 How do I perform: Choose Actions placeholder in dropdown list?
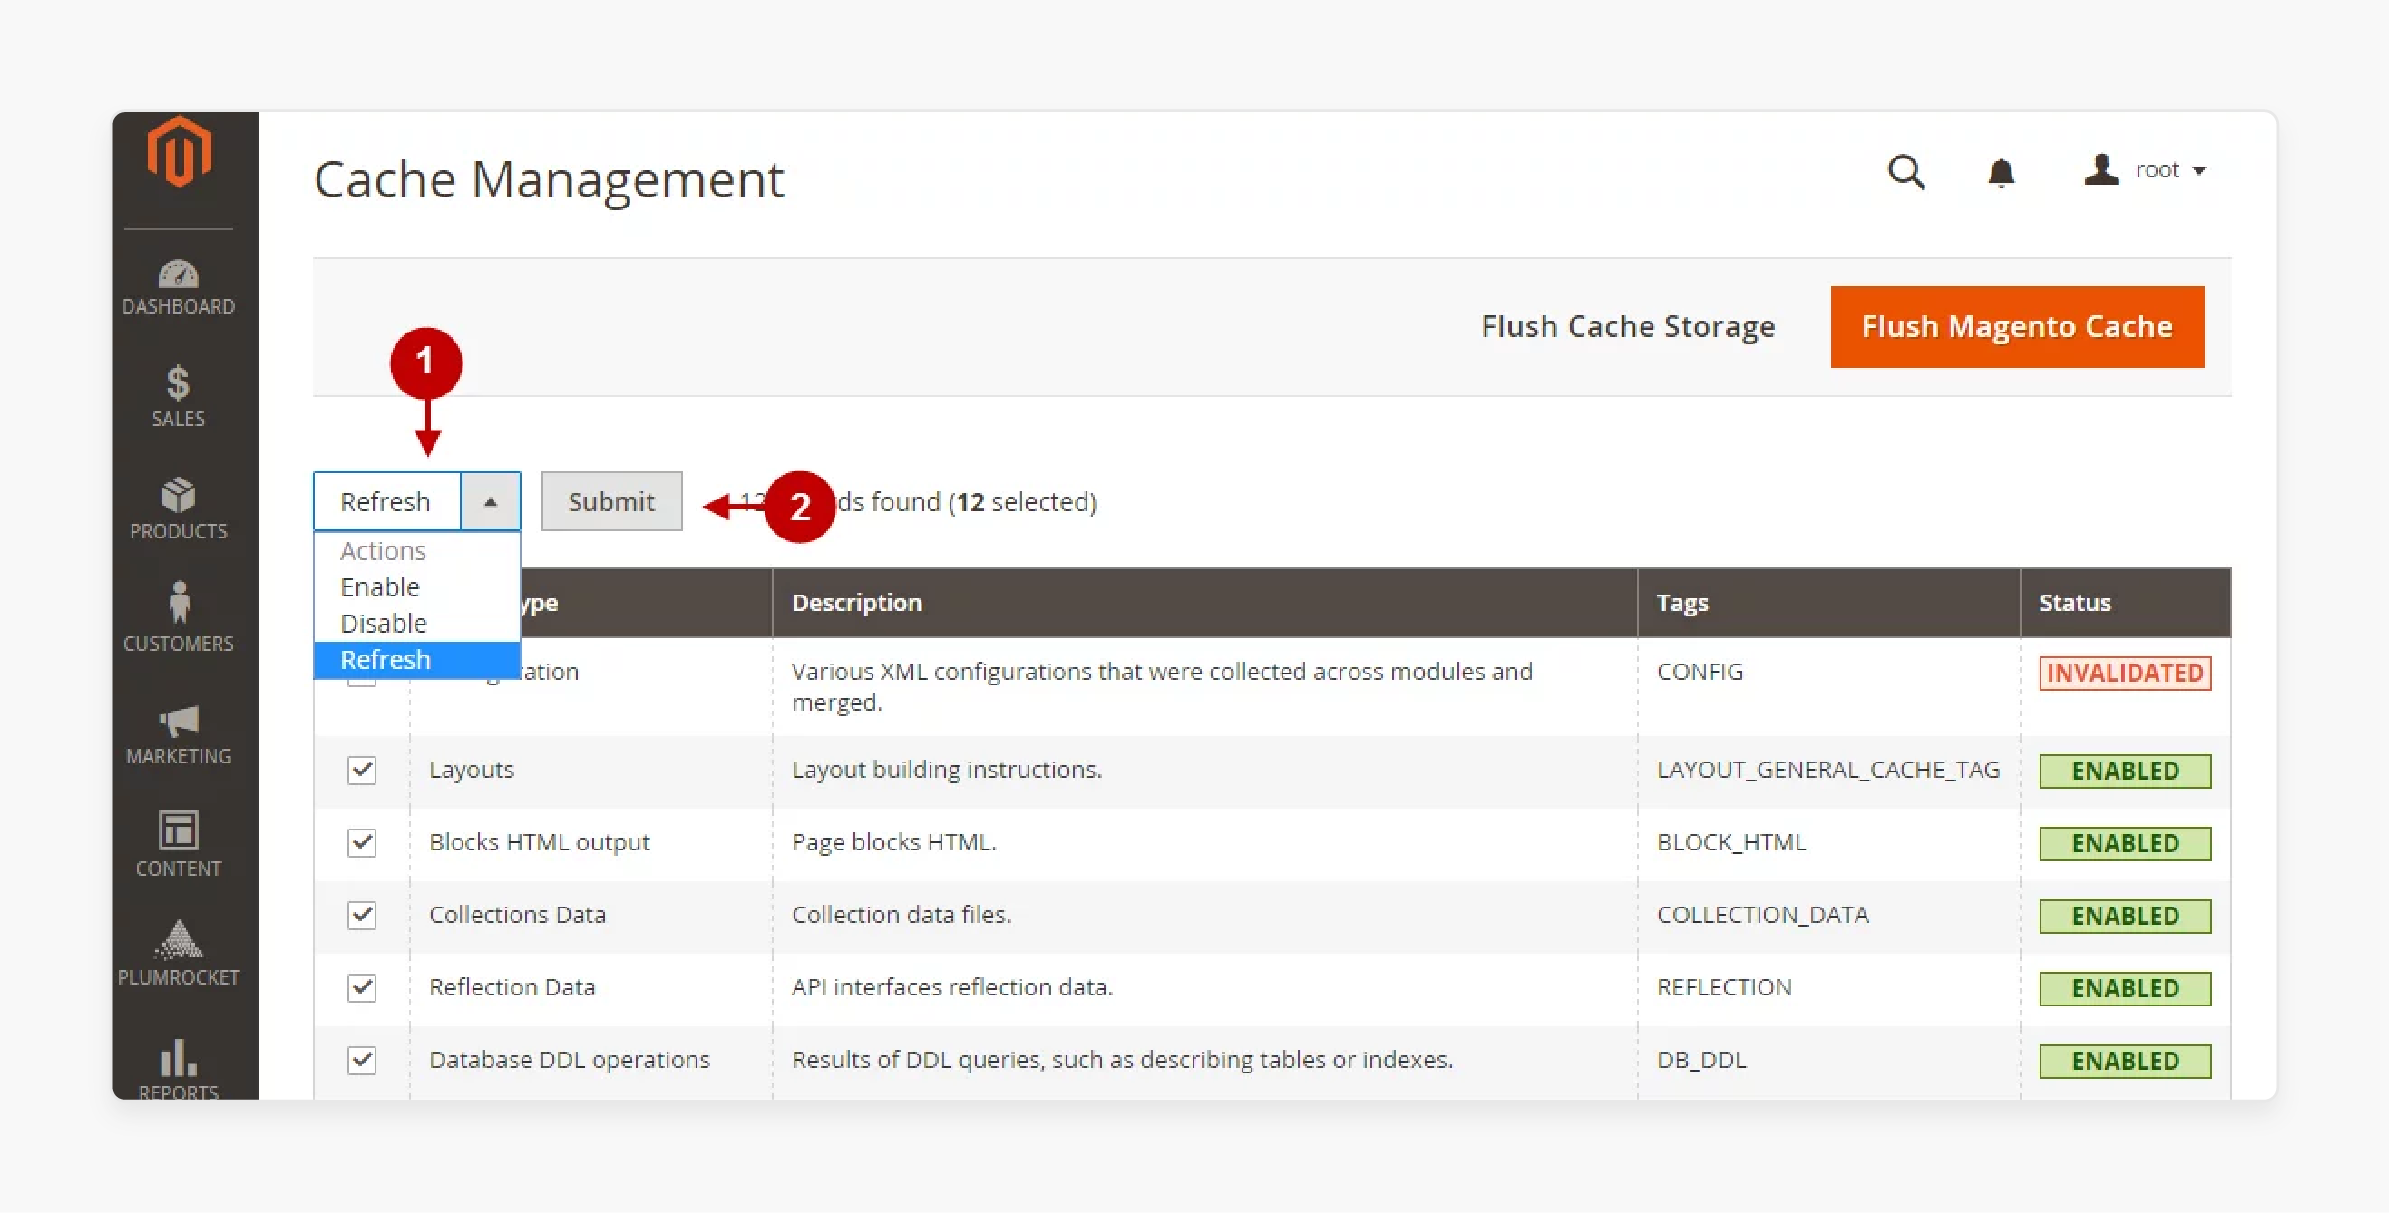417,551
